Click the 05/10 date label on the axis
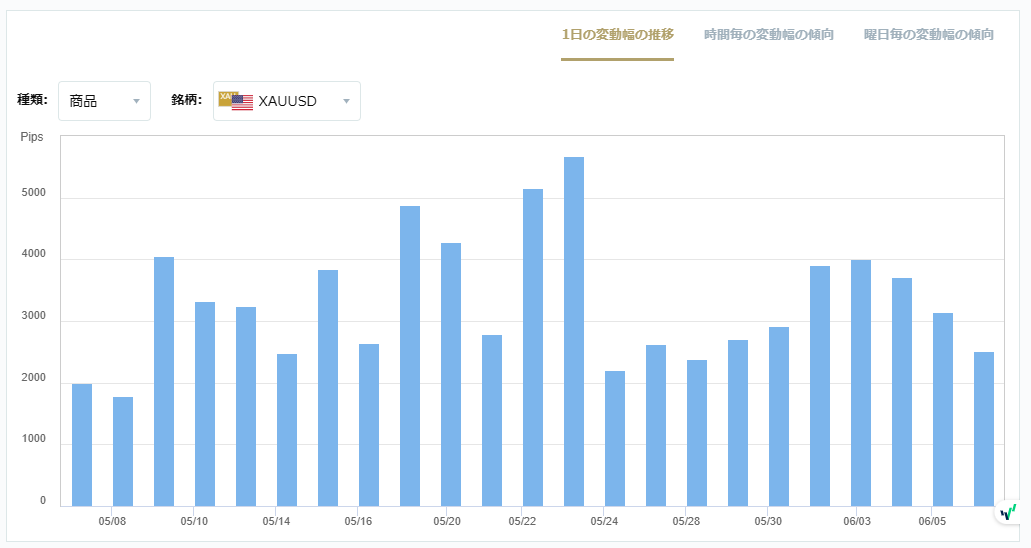The height and width of the screenshot is (548, 1031). 194,521
